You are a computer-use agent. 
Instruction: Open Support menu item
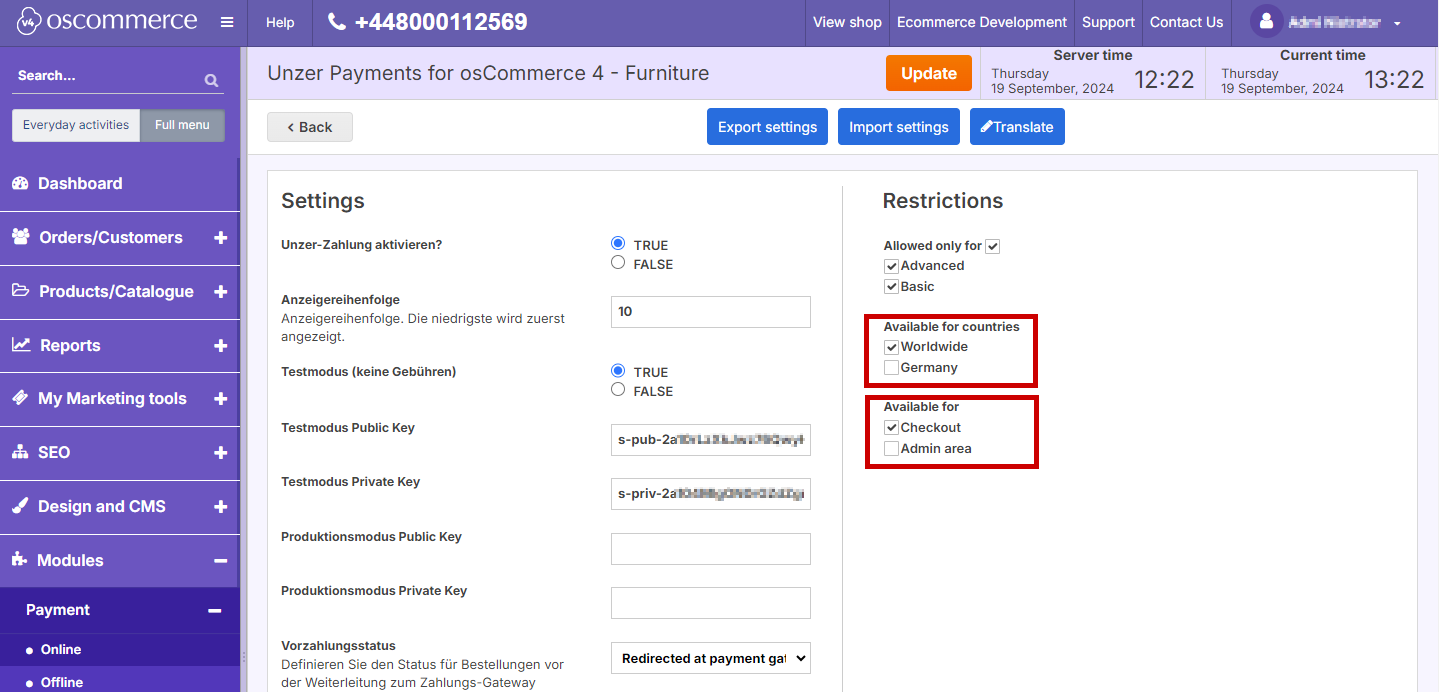1108,22
